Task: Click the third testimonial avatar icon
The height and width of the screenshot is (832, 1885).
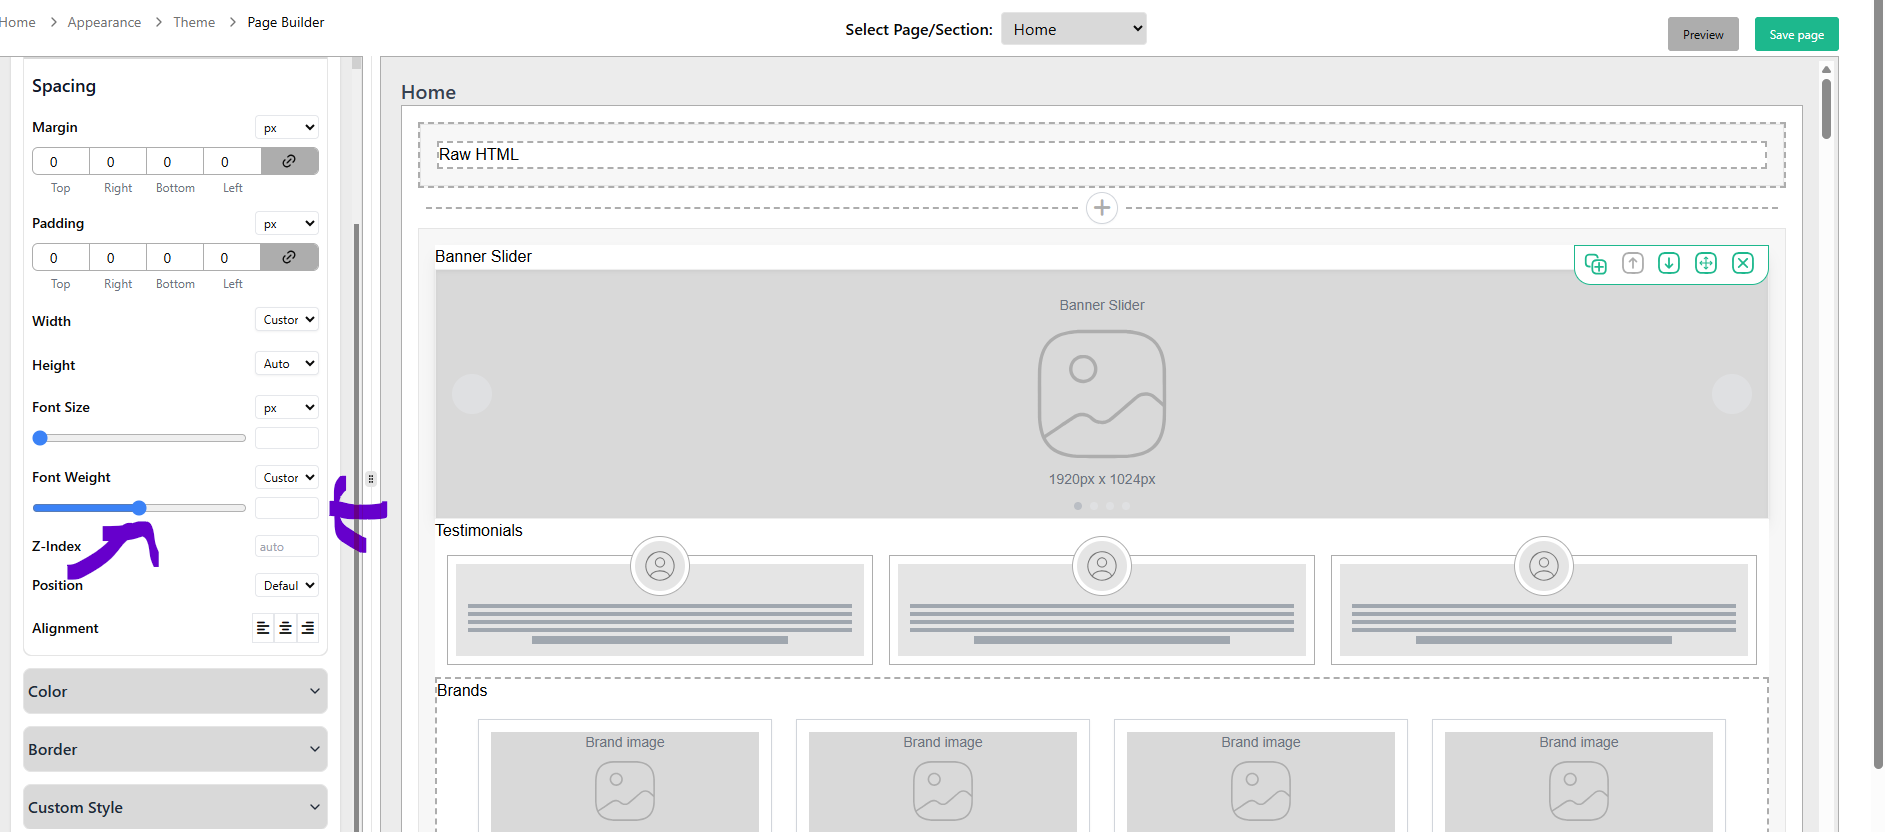Action: tap(1544, 566)
